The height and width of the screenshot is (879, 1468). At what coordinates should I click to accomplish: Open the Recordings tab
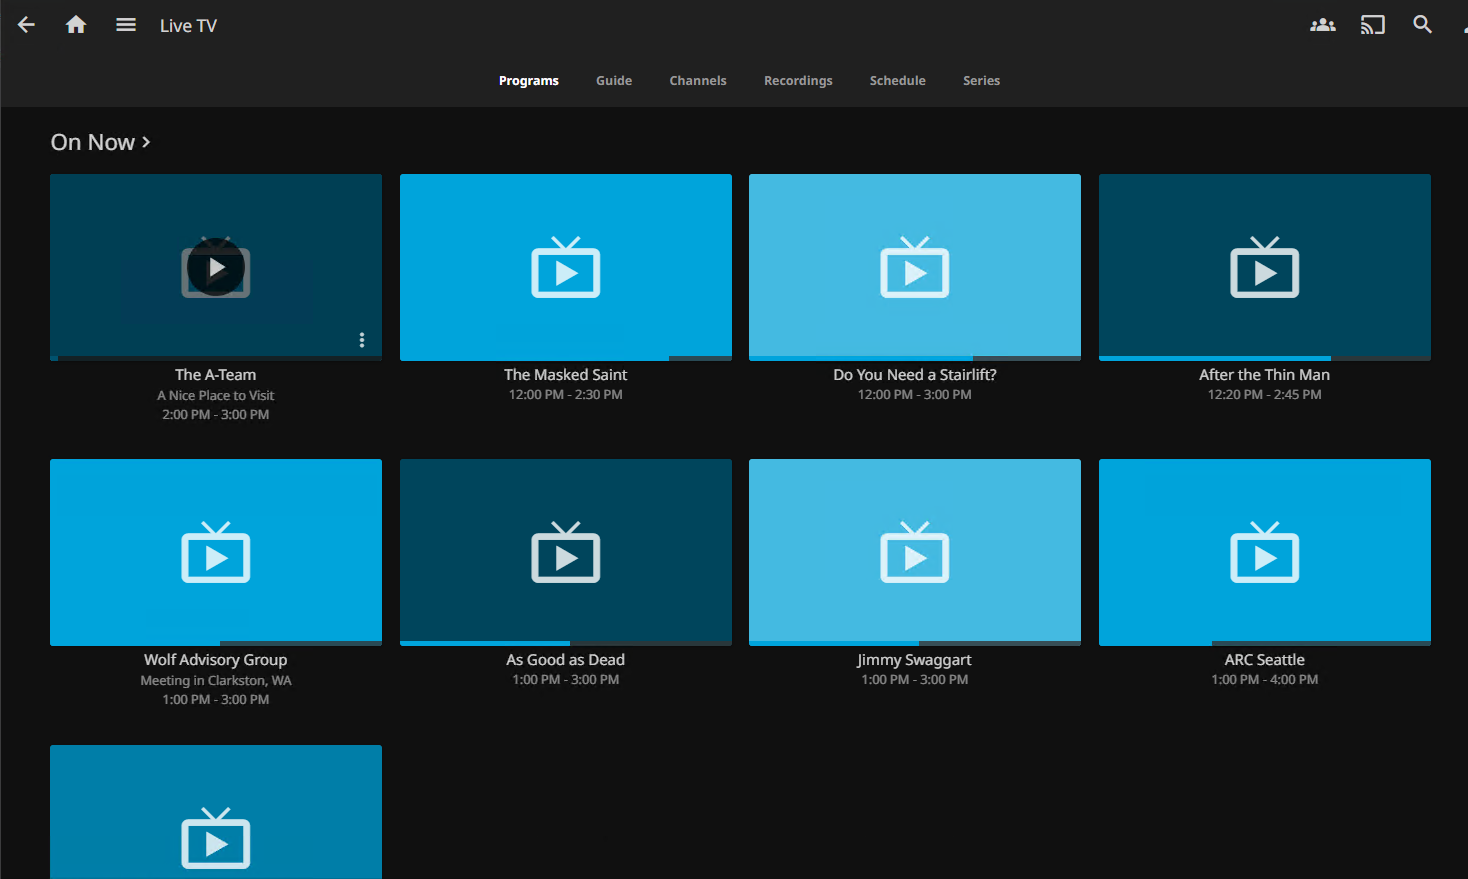(x=798, y=81)
